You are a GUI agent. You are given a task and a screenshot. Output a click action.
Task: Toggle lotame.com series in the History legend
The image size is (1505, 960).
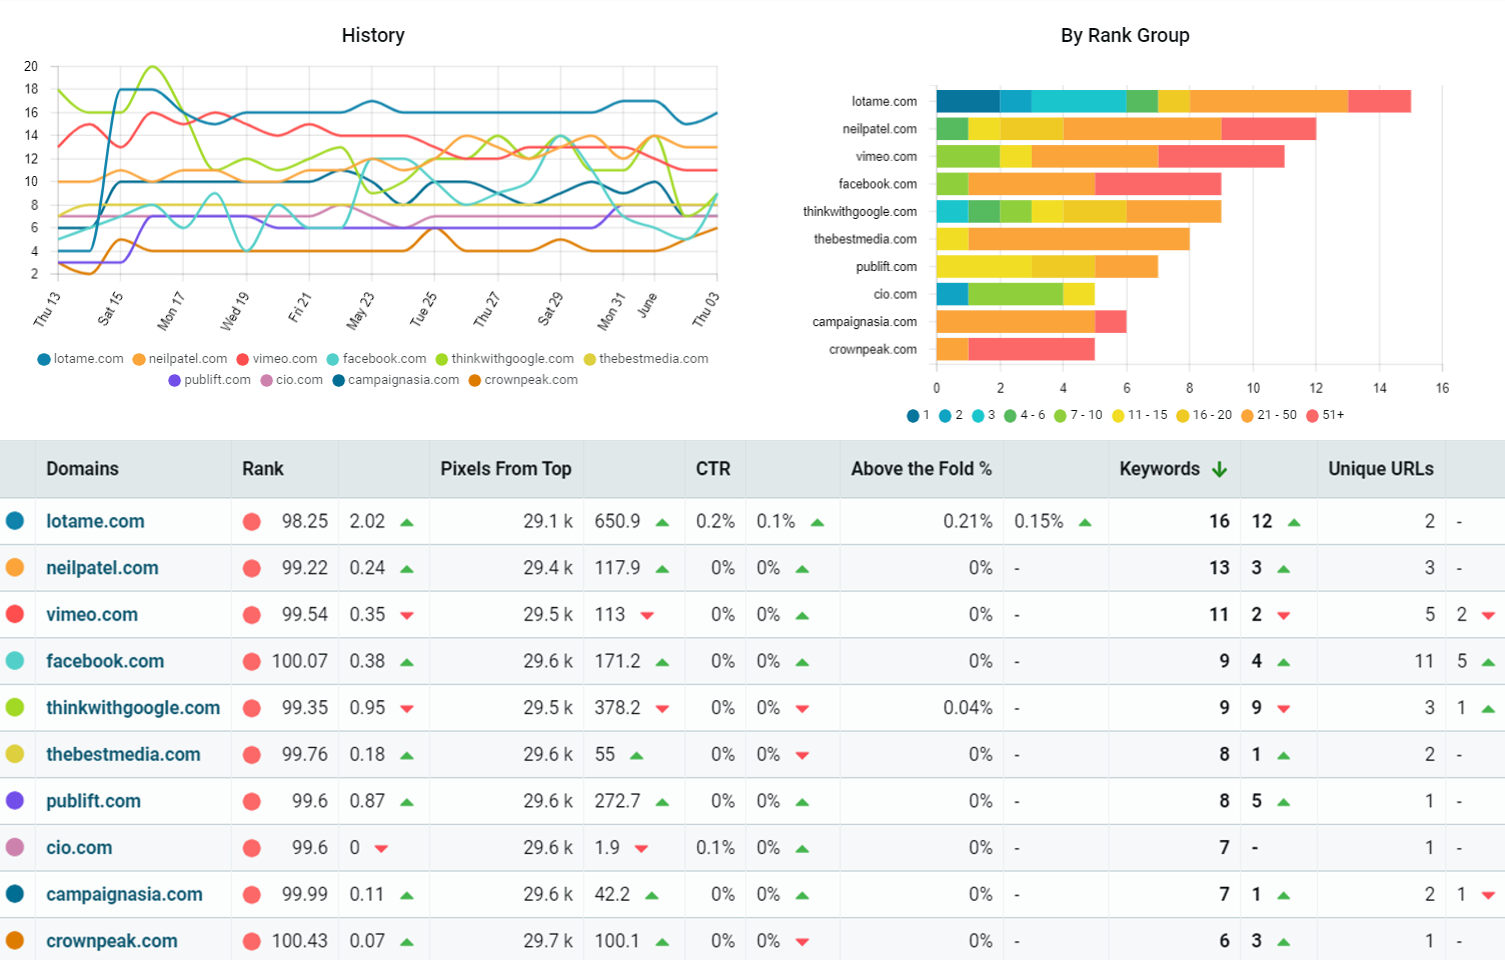80,358
